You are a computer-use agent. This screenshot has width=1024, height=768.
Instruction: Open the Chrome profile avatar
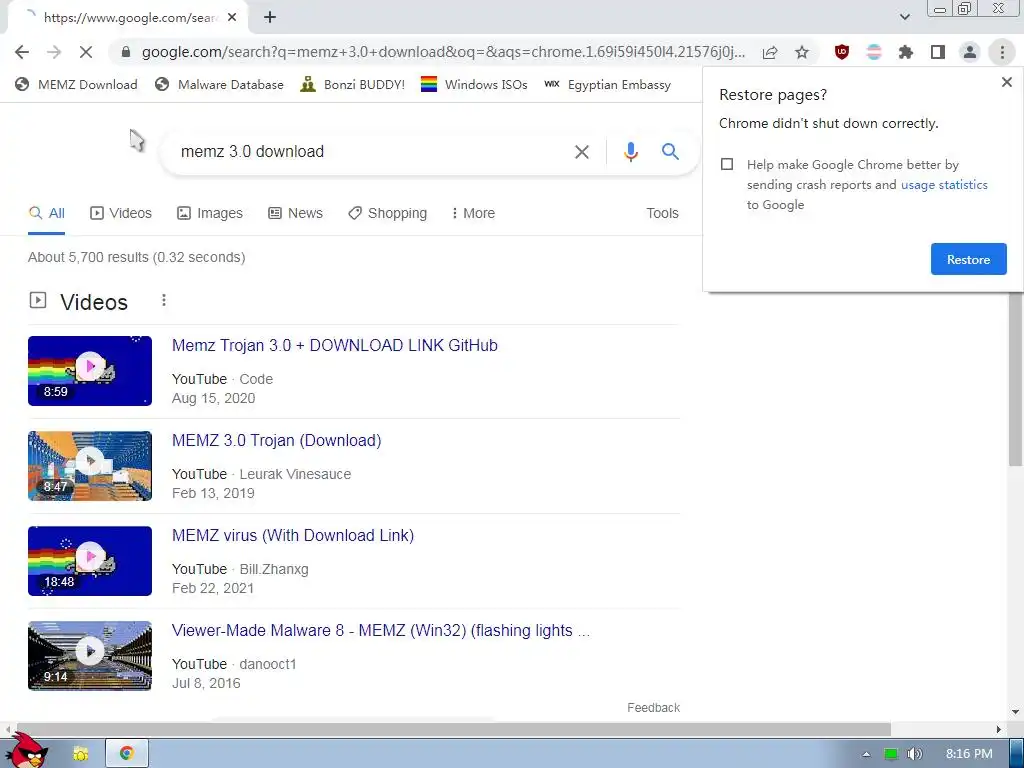970,52
